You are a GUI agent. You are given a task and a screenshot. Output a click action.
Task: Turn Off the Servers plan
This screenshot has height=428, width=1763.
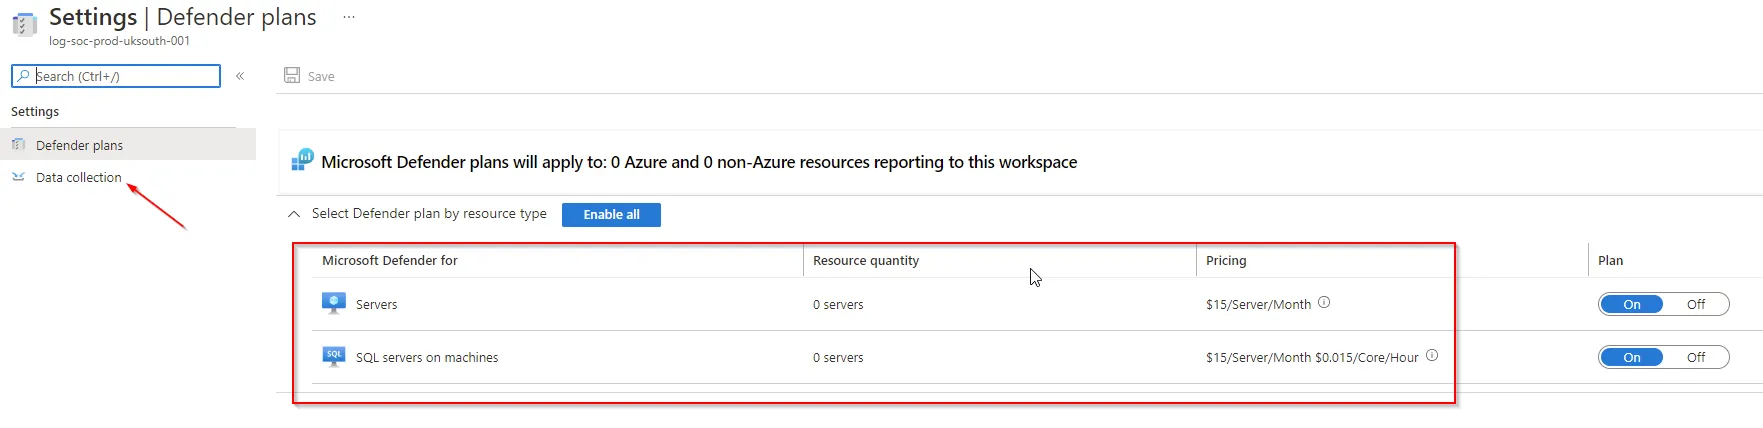(1696, 304)
